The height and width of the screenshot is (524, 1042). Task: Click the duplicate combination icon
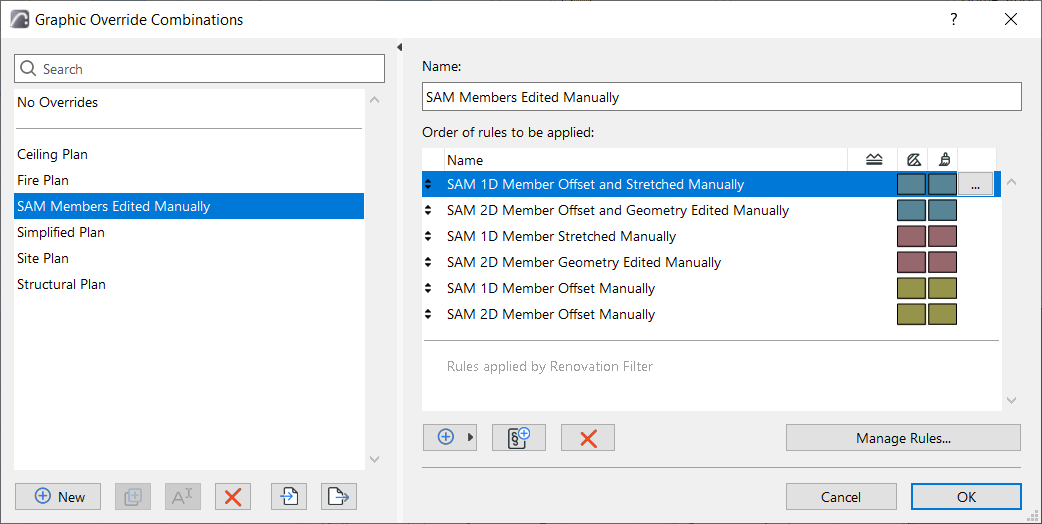(x=133, y=496)
